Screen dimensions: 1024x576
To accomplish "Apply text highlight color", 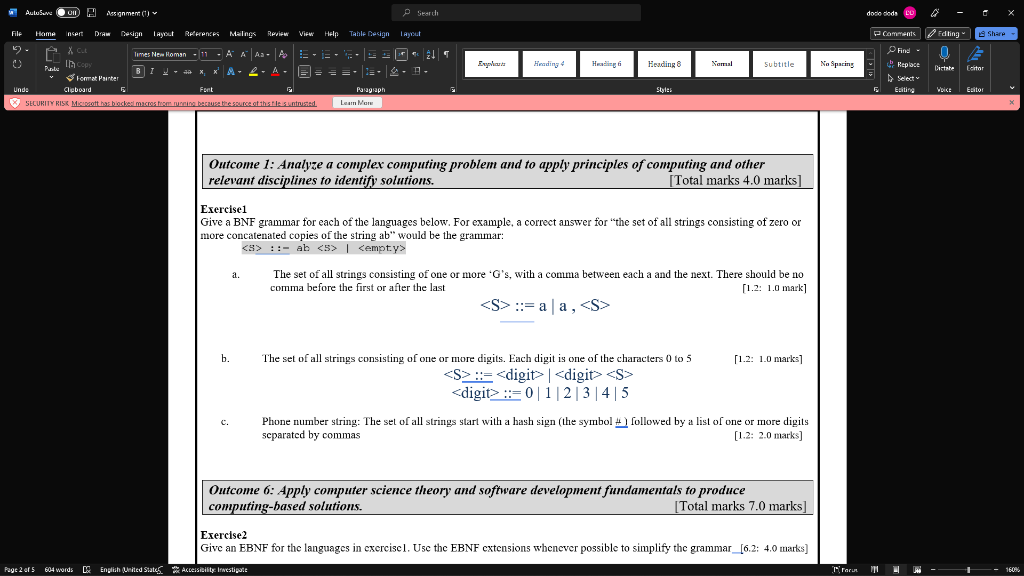I will tap(252, 72).
